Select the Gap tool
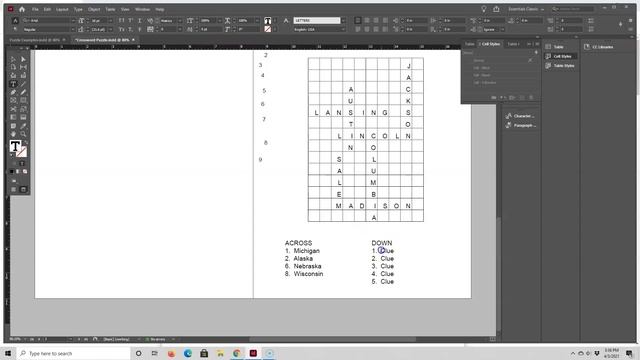This screenshot has width=640, height=360. [x=23, y=67]
